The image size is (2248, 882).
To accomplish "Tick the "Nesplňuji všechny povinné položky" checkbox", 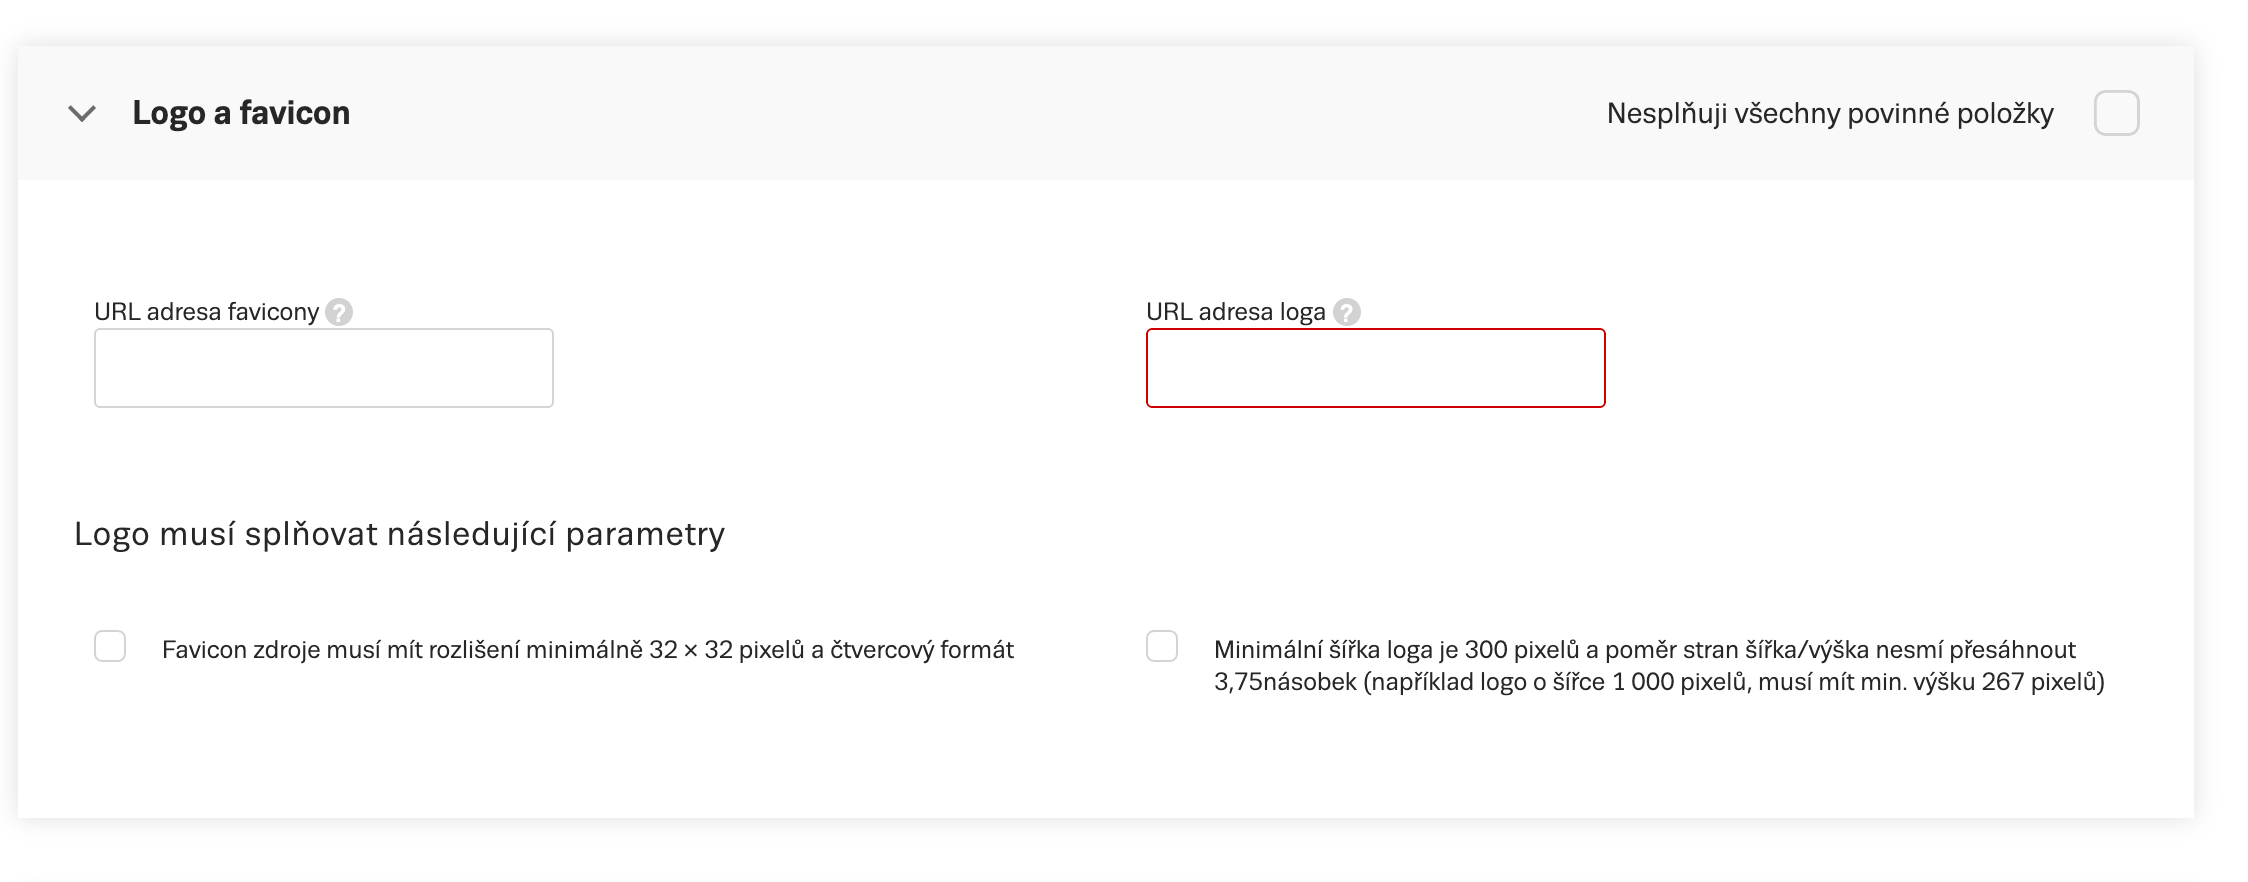I will pos(2116,113).
